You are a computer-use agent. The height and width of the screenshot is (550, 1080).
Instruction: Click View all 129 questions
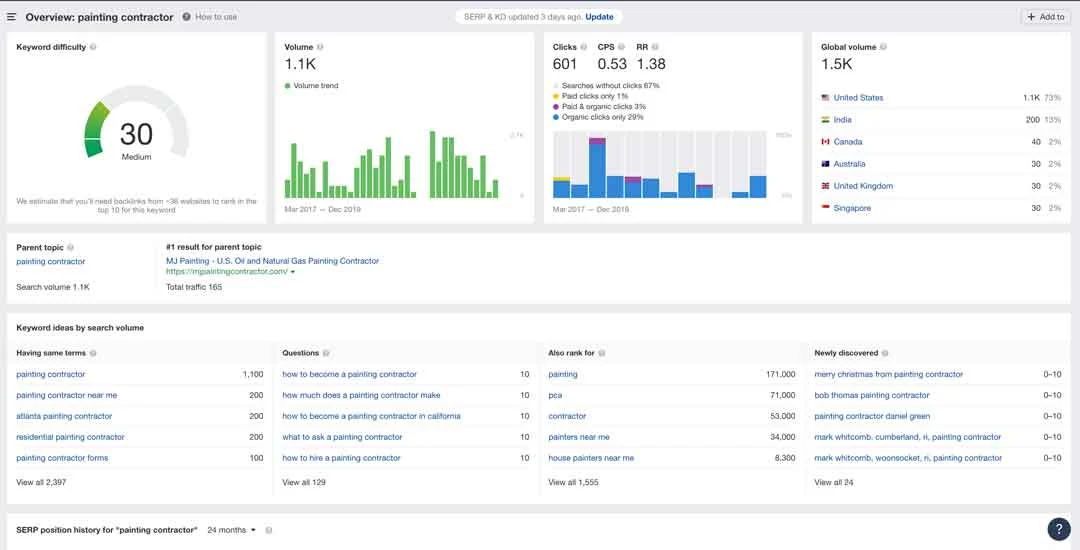(x=304, y=483)
